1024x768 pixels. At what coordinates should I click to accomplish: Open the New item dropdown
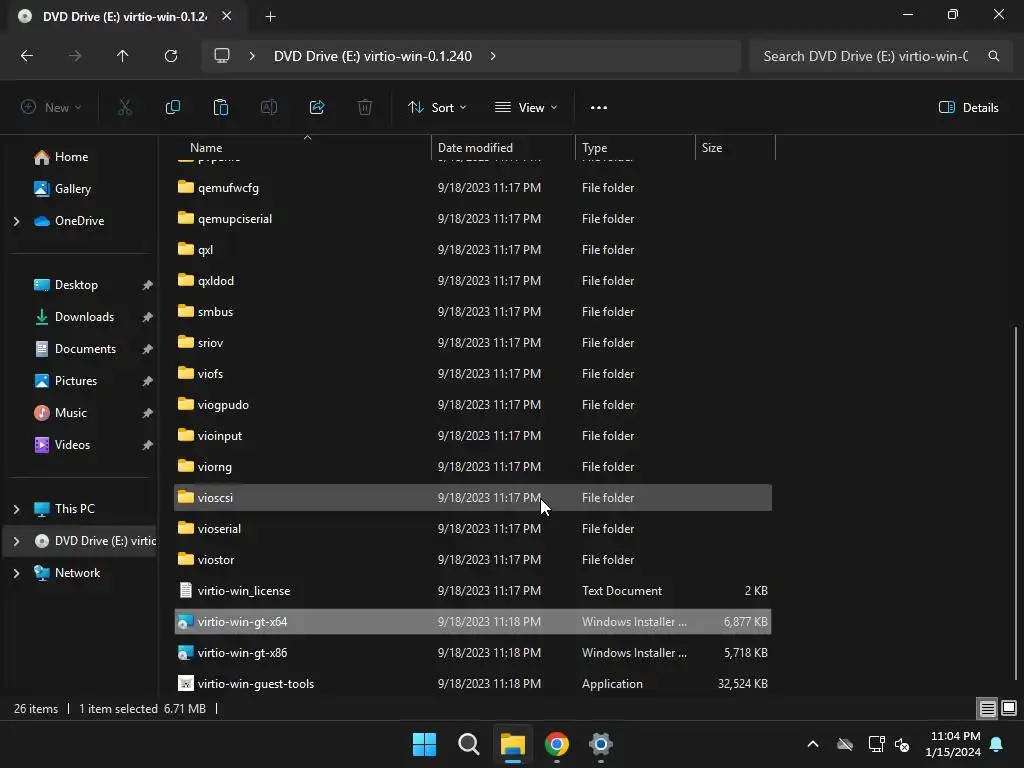click(51, 108)
